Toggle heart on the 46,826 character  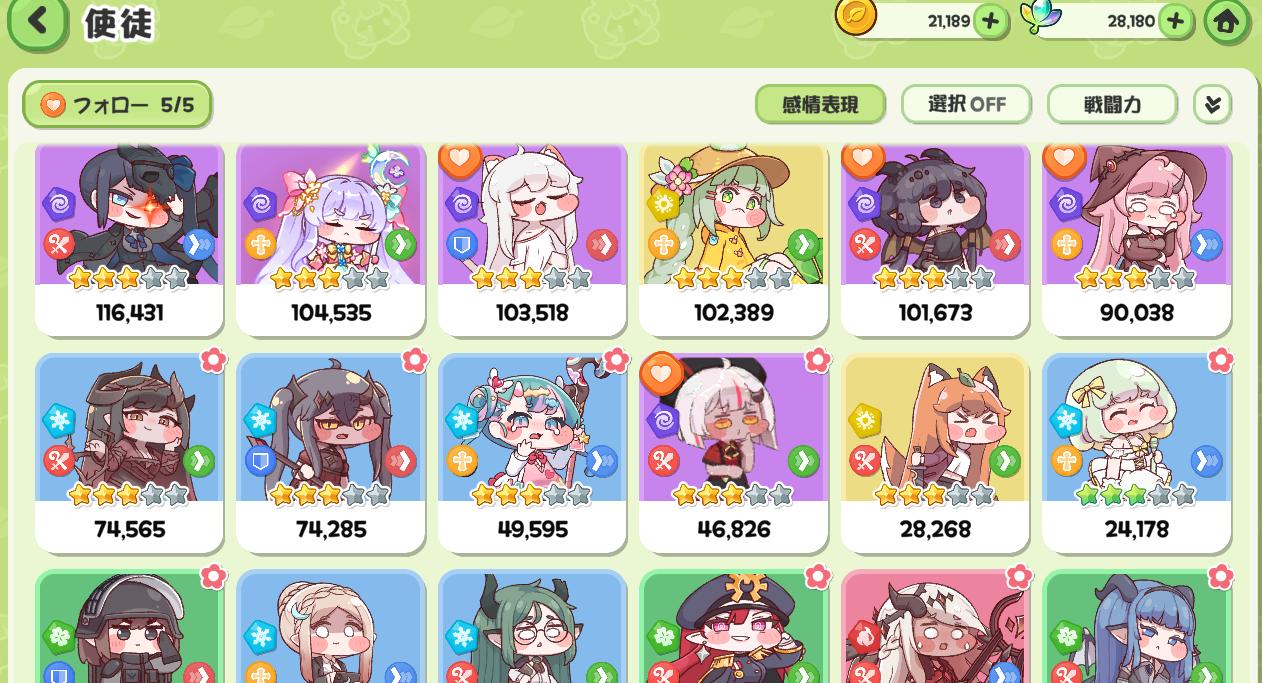[x=661, y=375]
